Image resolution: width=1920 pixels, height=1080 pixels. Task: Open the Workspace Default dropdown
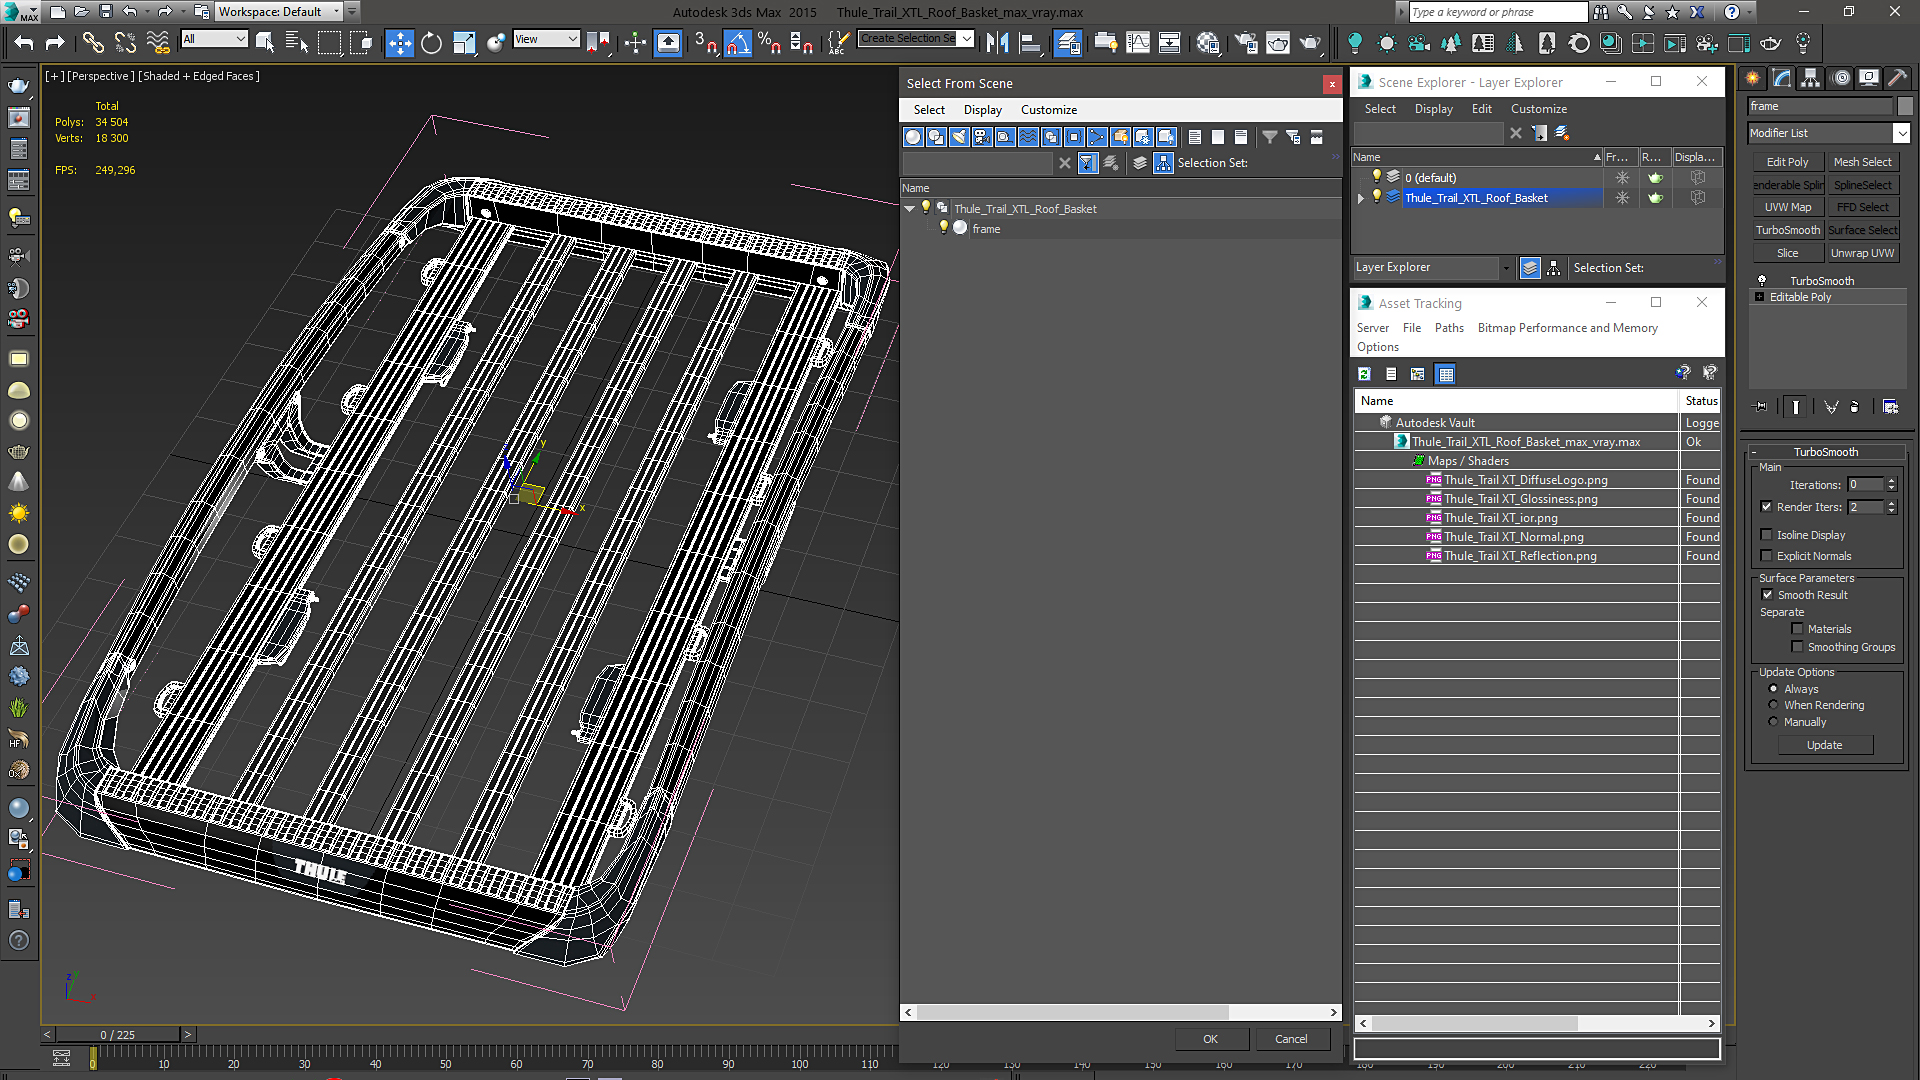pyautogui.click(x=336, y=12)
